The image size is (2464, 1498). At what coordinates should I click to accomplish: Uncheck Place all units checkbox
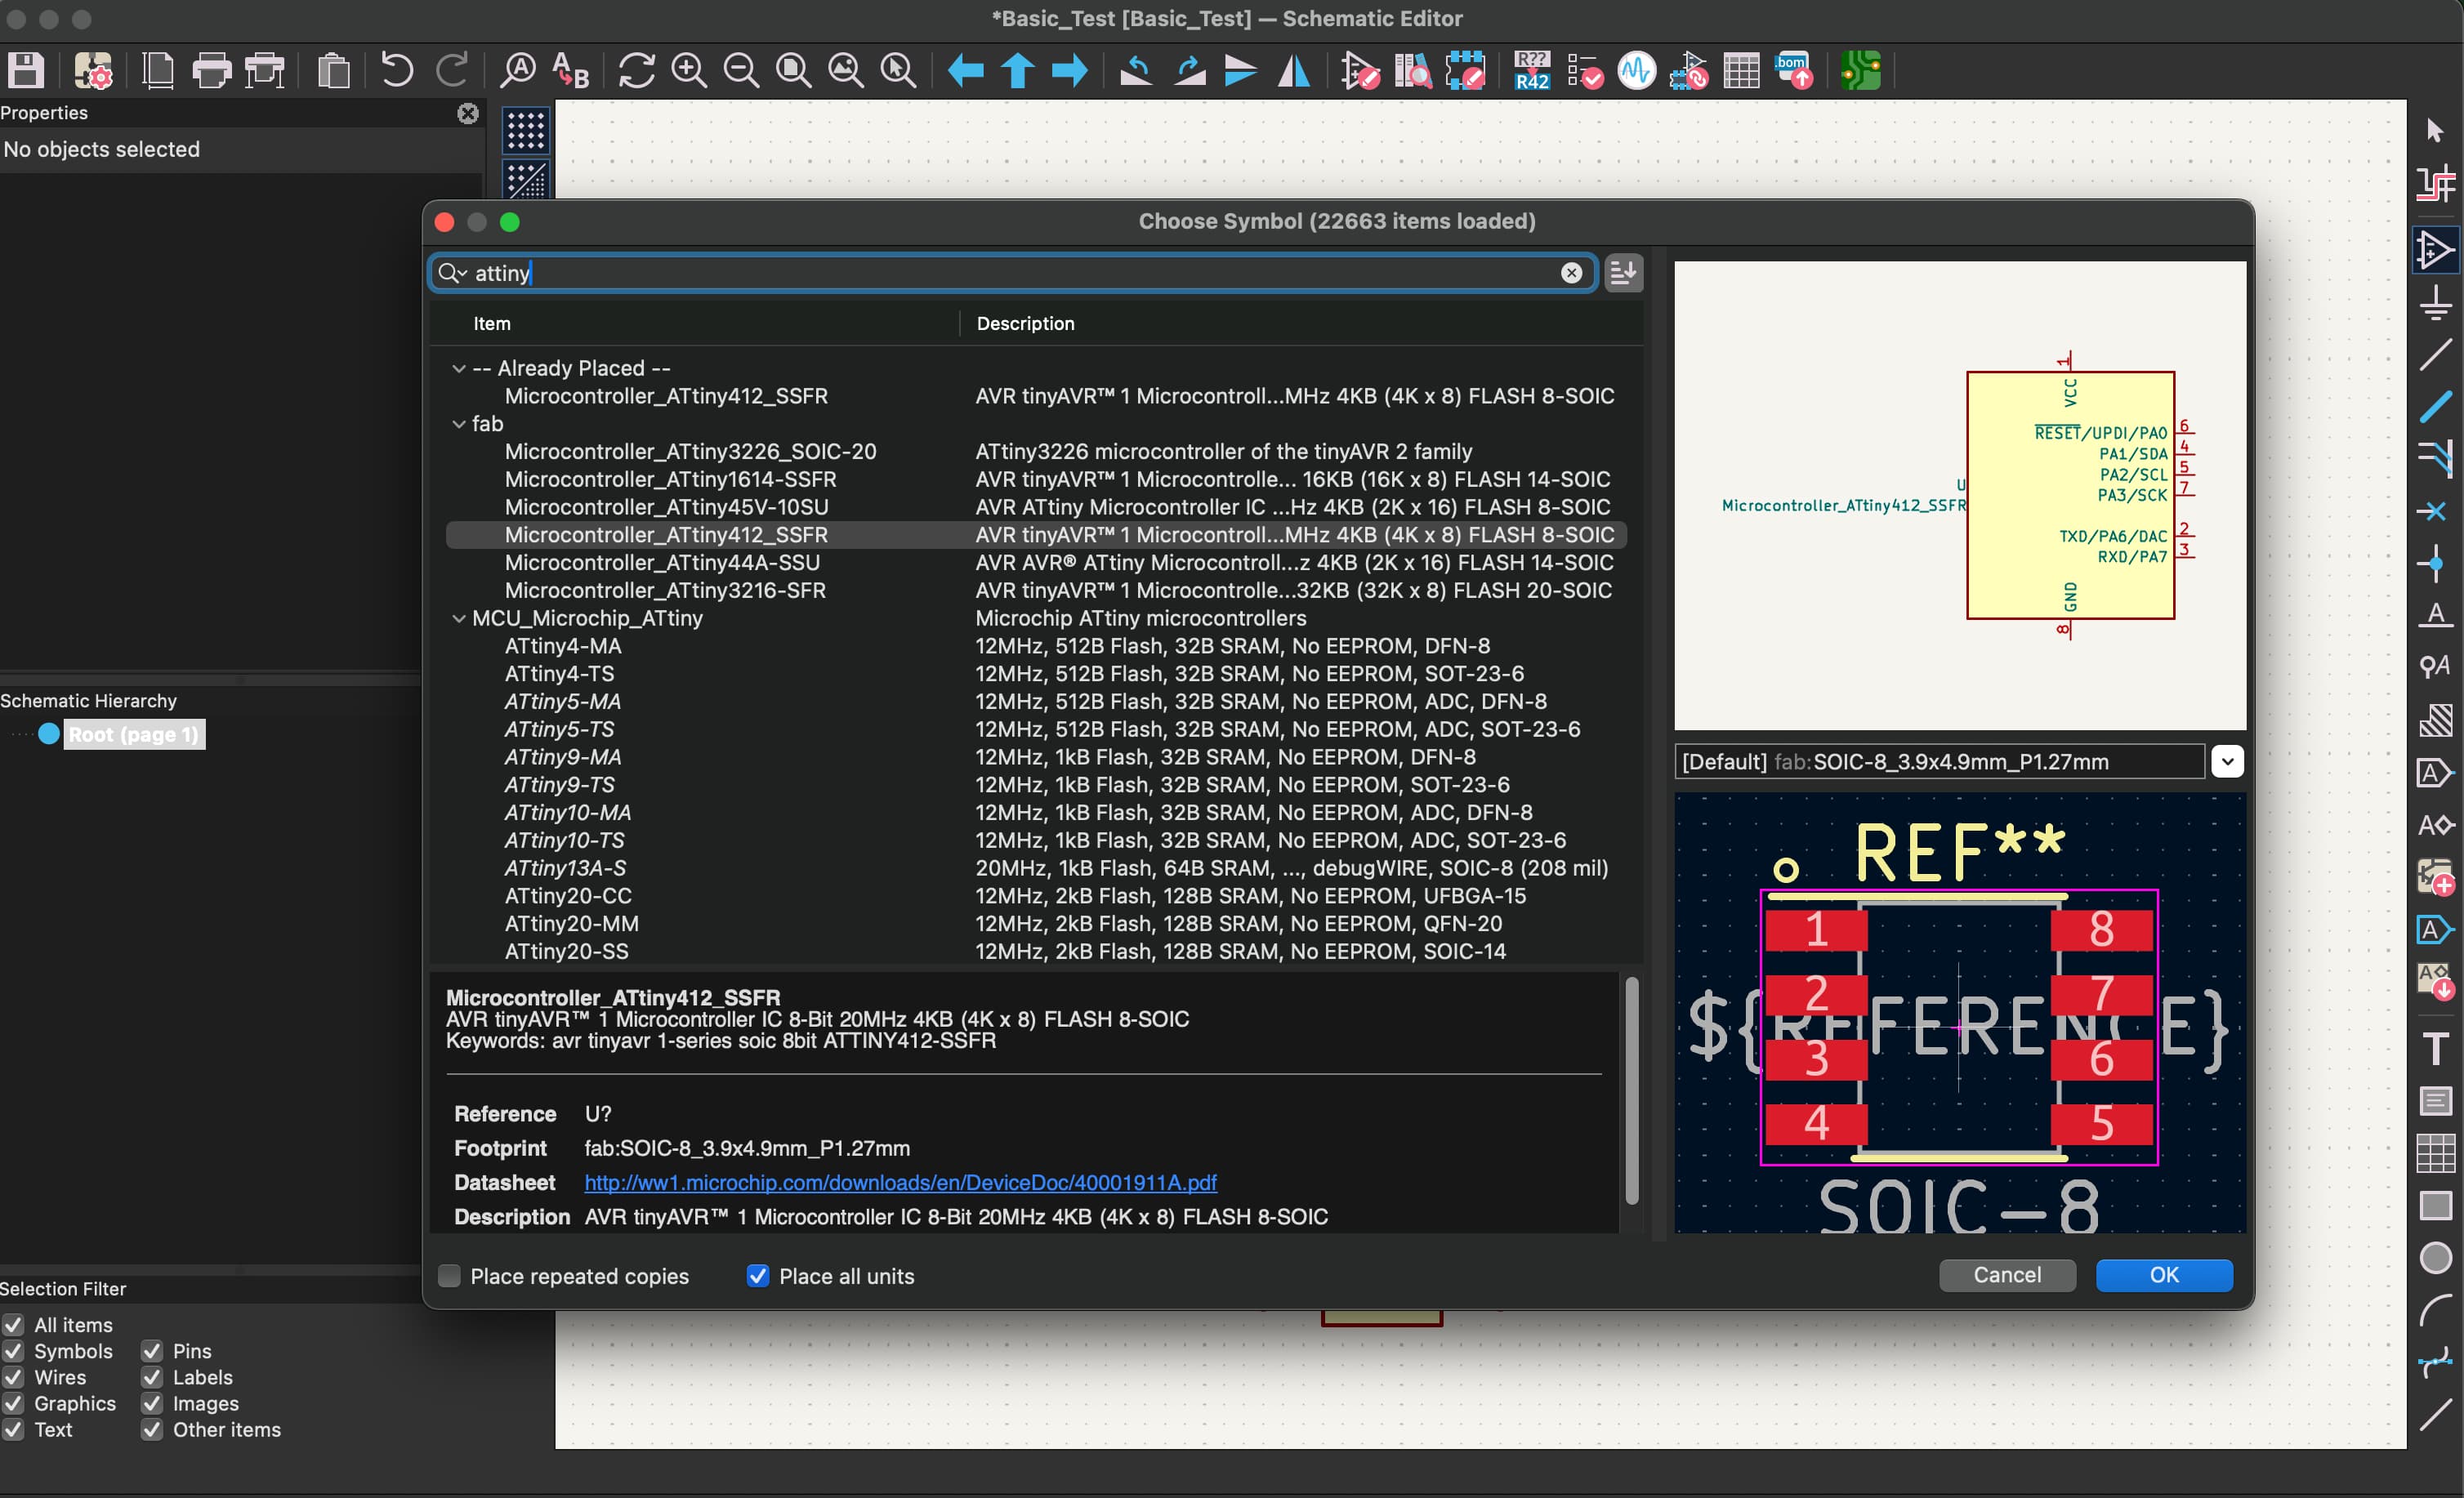point(758,1276)
